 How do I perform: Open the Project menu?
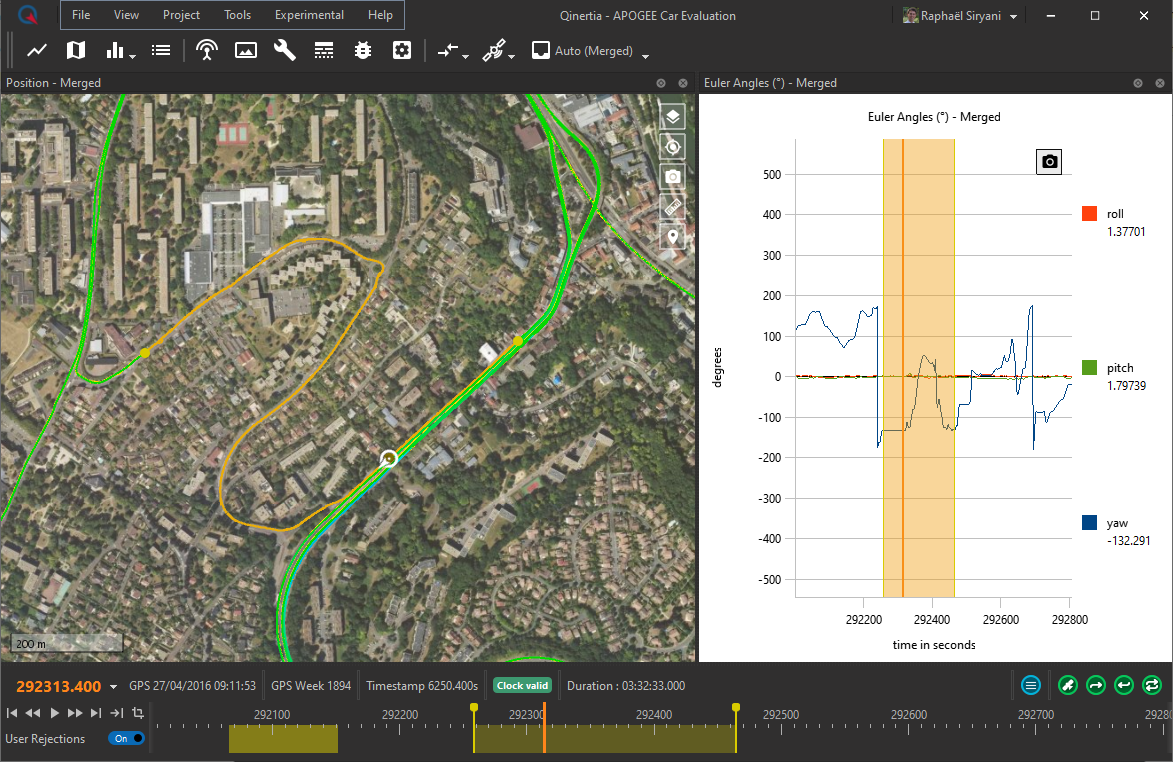tap(181, 15)
